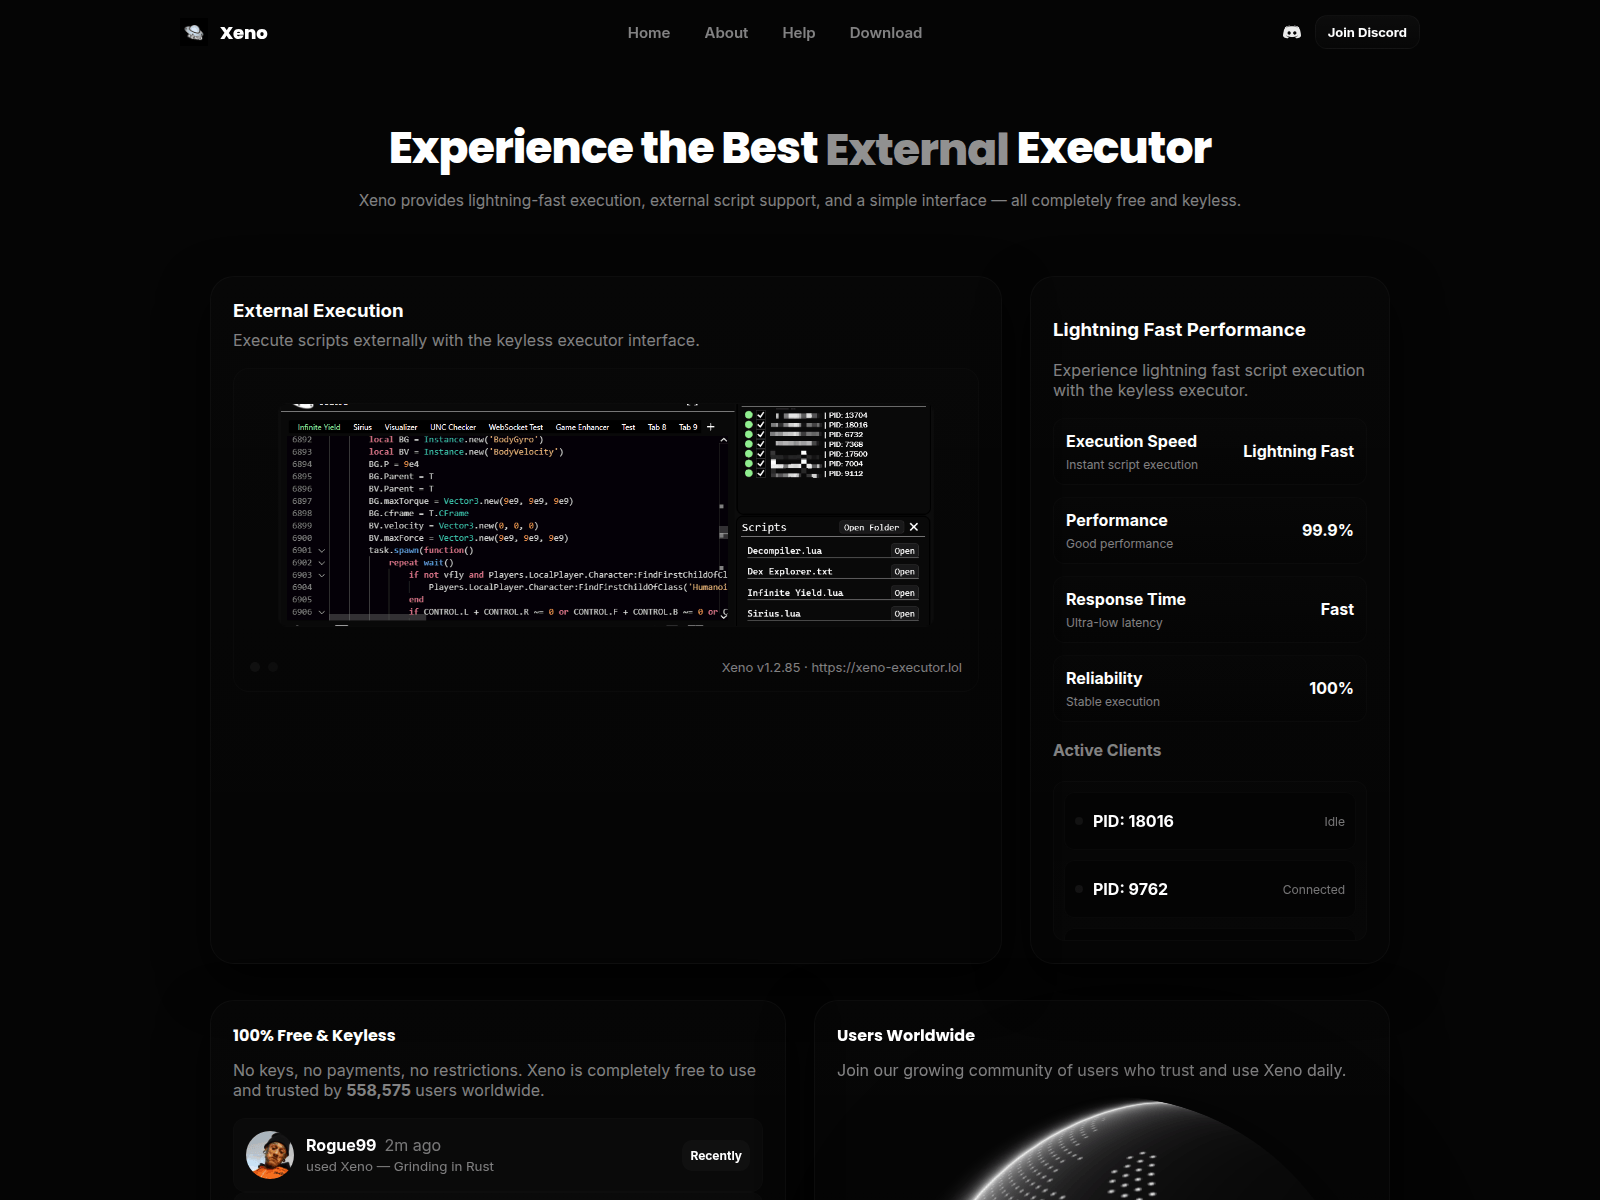Click the first carousel dot below the preview
This screenshot has width=1600, height=1200.
click(255, 667)
